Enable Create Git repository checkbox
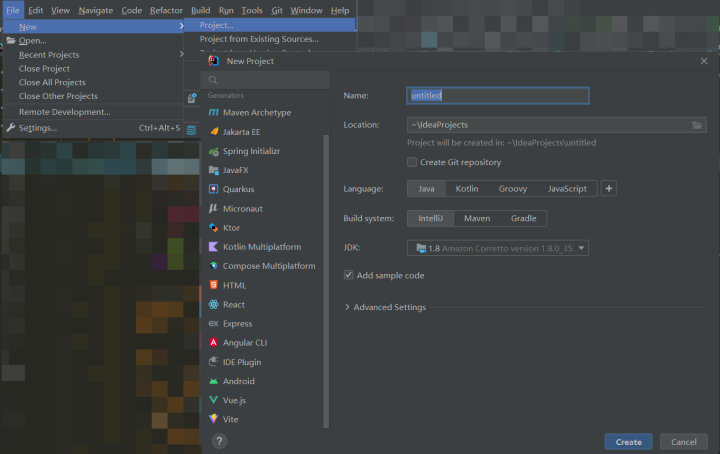This screenshot has width=720, height=454. (x=412, y=162)
